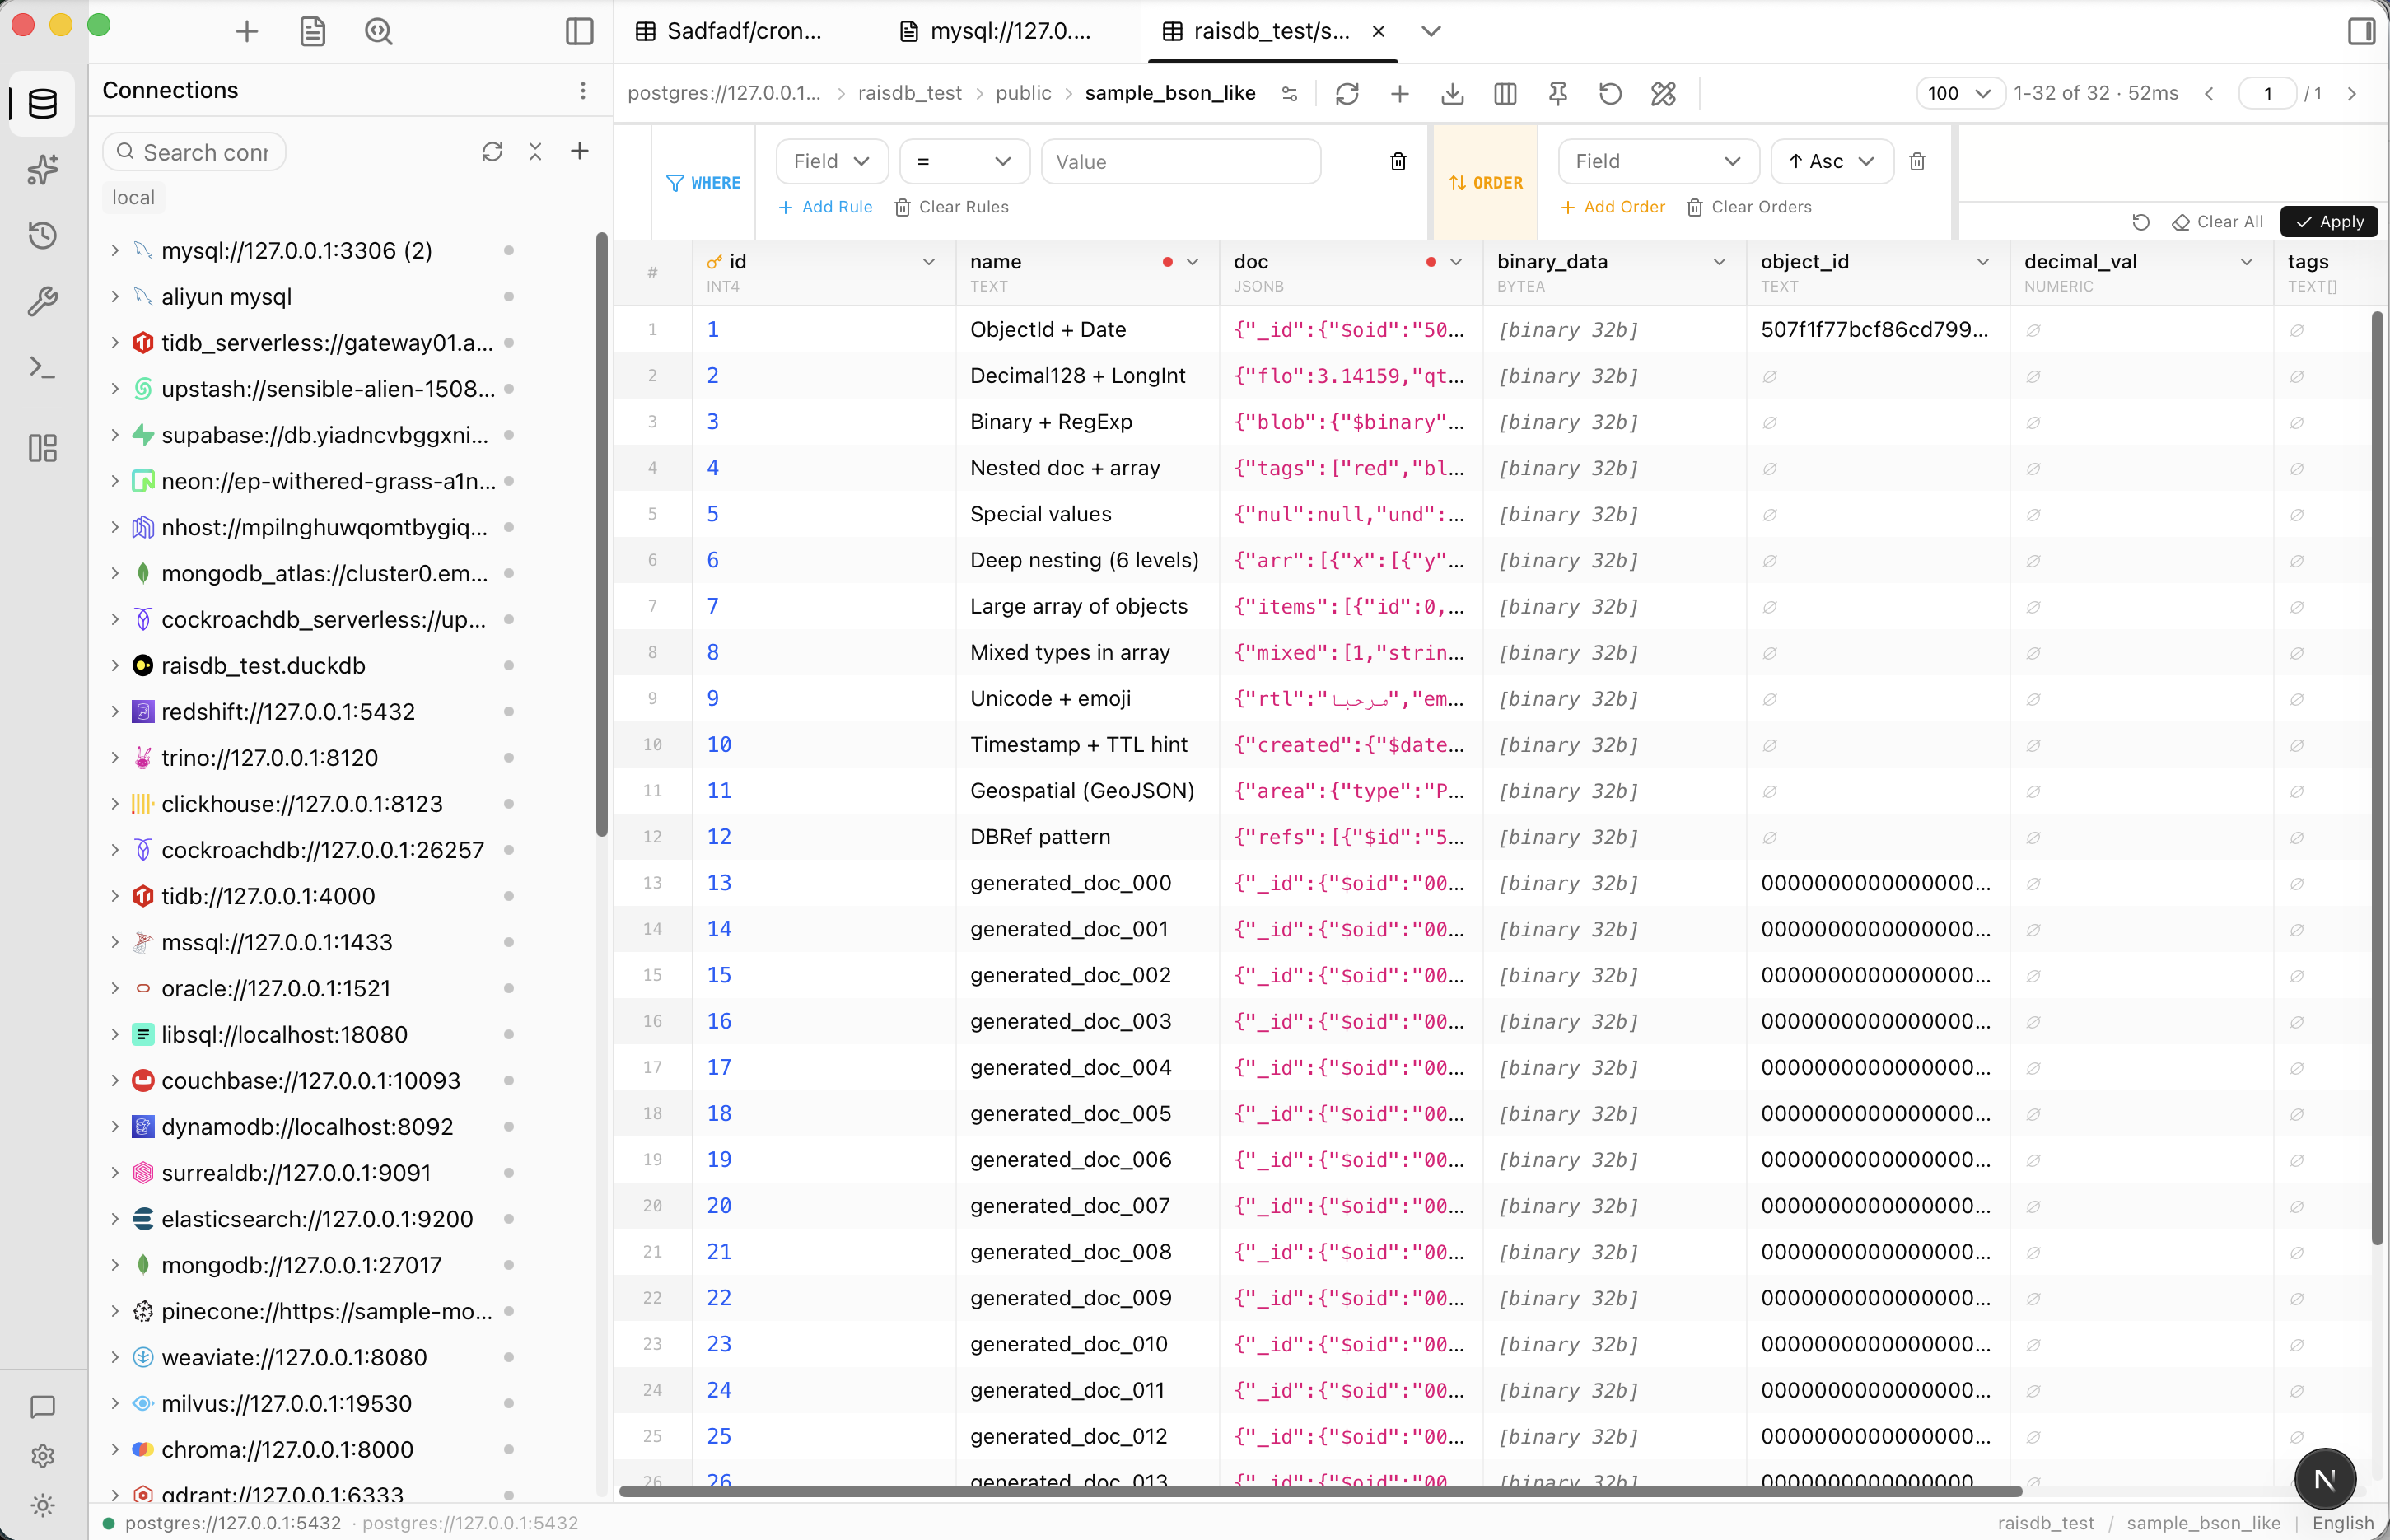
Task: Go to the previous page arrow
Action: coord(2209,94)
